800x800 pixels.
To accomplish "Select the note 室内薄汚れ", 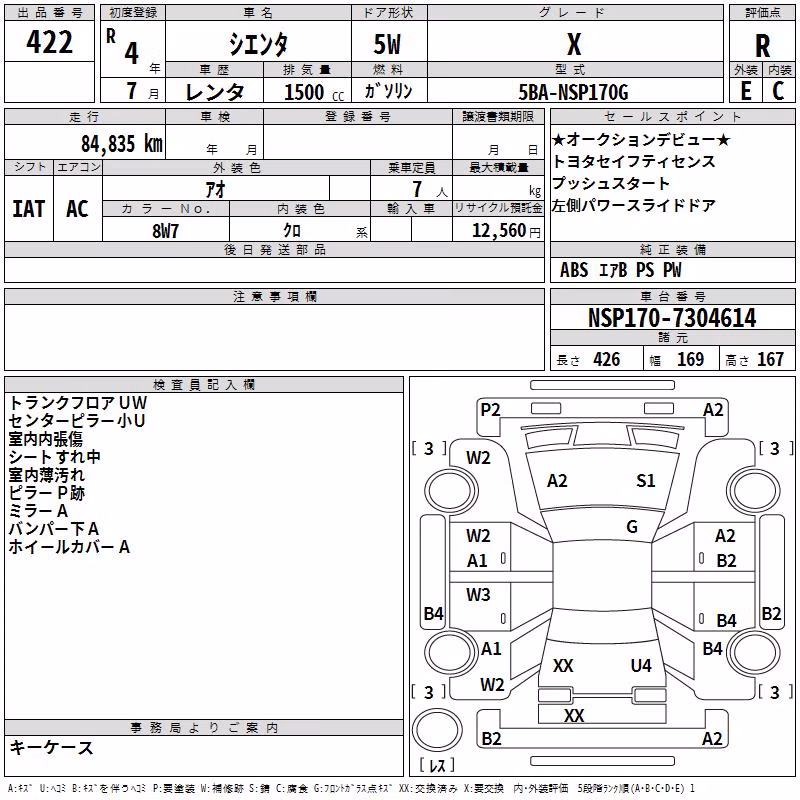I will (x=46, y=475).
